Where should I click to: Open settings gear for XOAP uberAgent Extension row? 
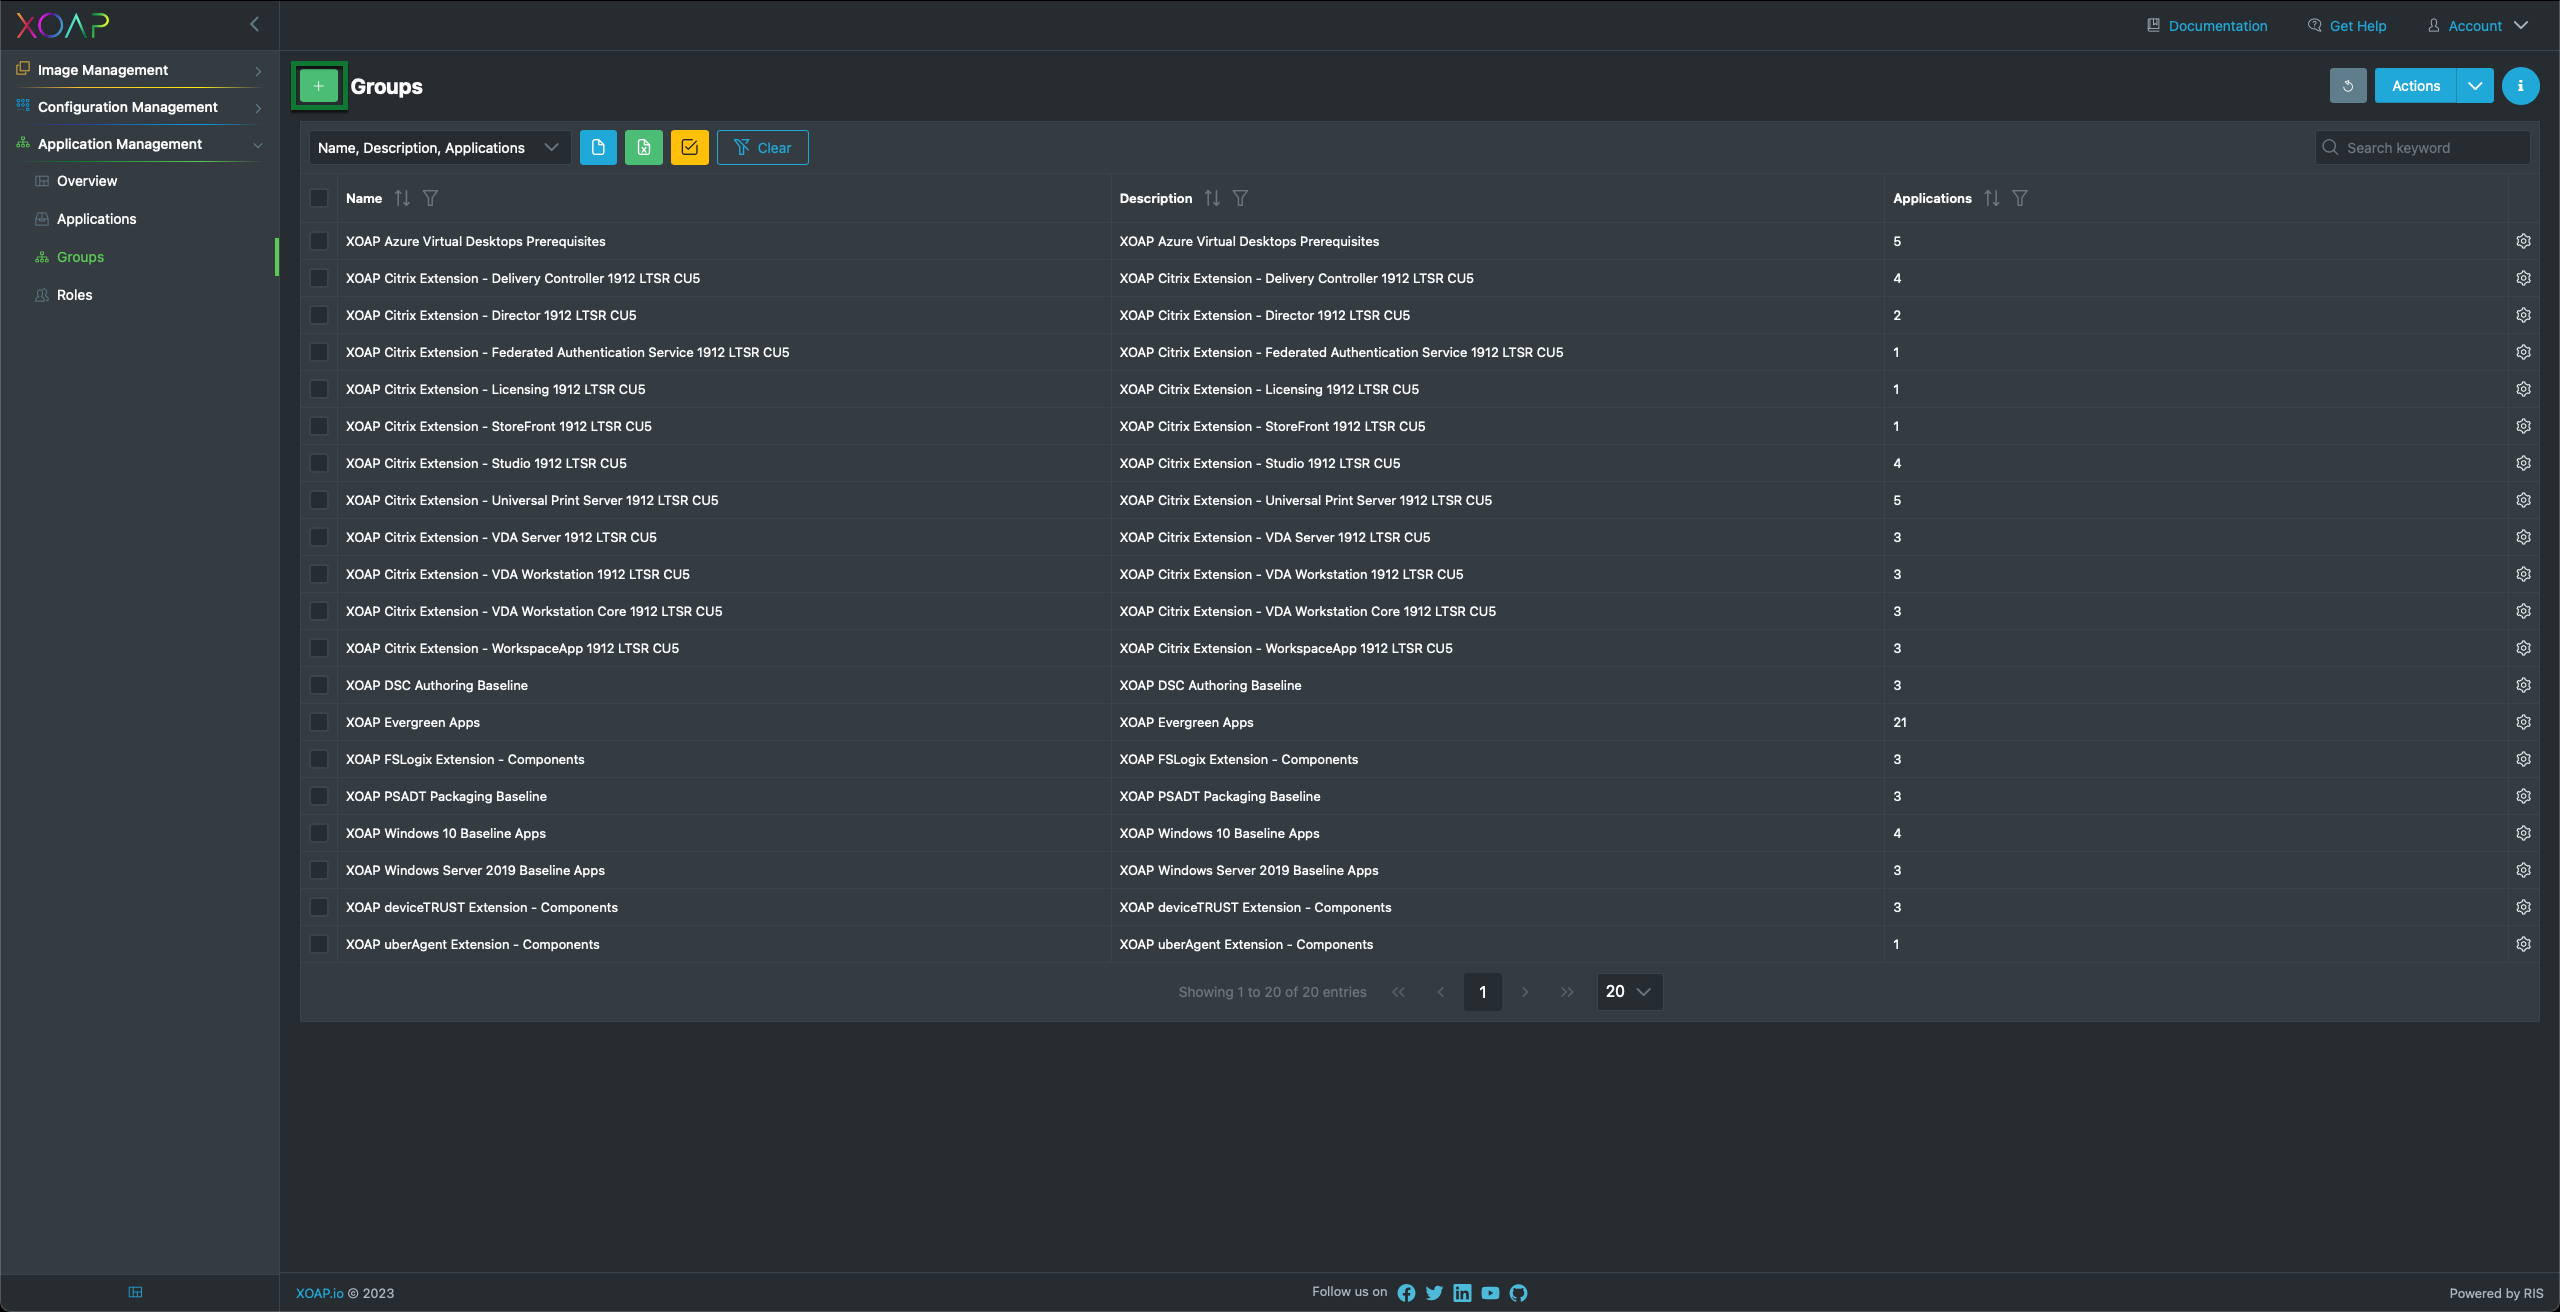coord(2523,944)
